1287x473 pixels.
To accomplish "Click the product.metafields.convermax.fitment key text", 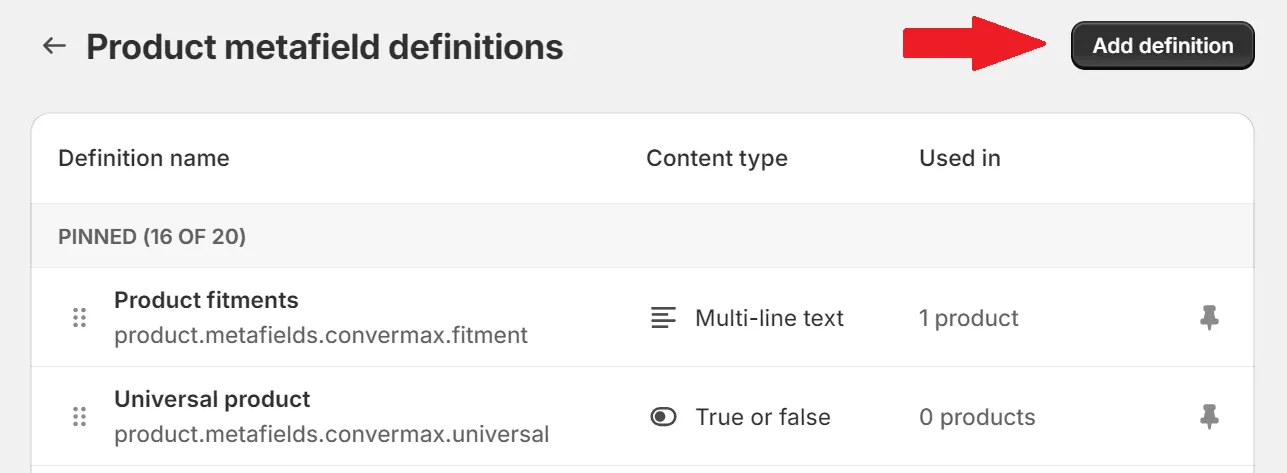I will click(320, 335).
